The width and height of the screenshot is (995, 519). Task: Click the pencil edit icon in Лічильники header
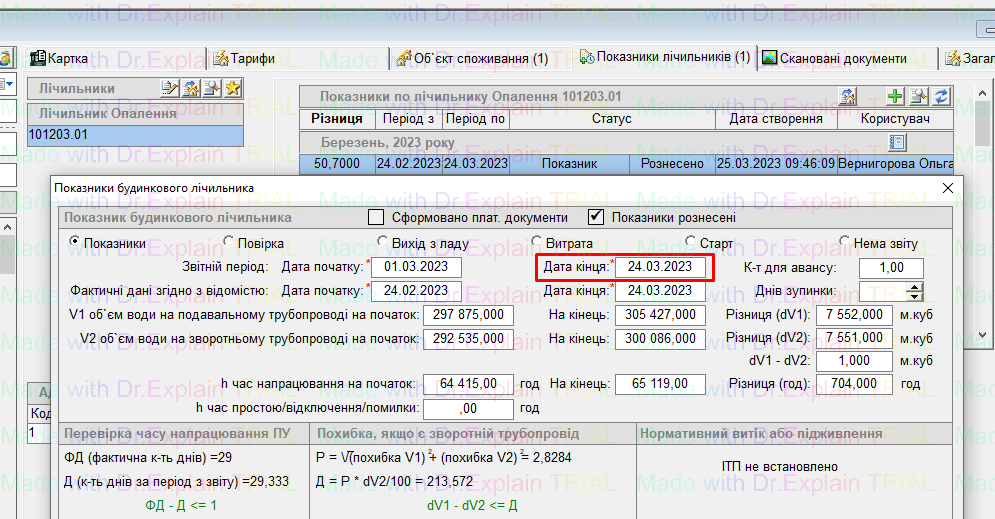tap(170, 89)
